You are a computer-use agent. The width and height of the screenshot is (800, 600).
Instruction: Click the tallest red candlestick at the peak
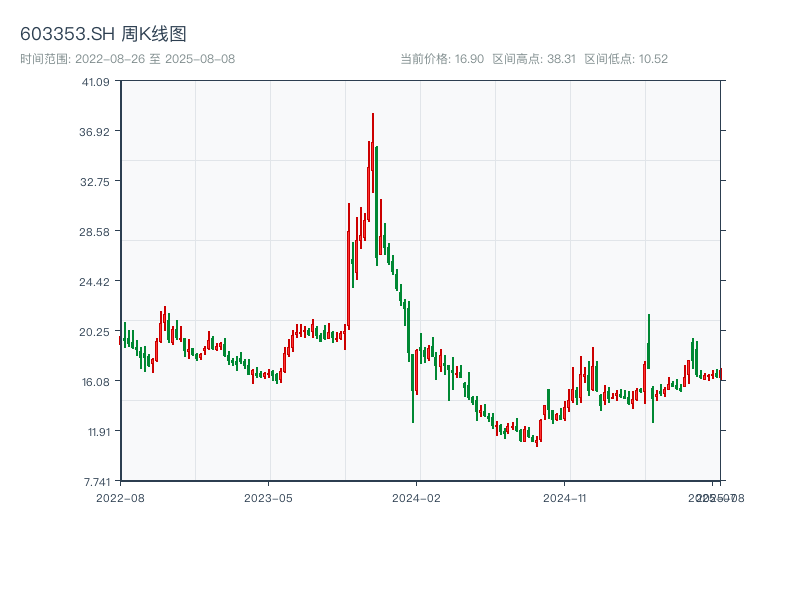[373, 153]
